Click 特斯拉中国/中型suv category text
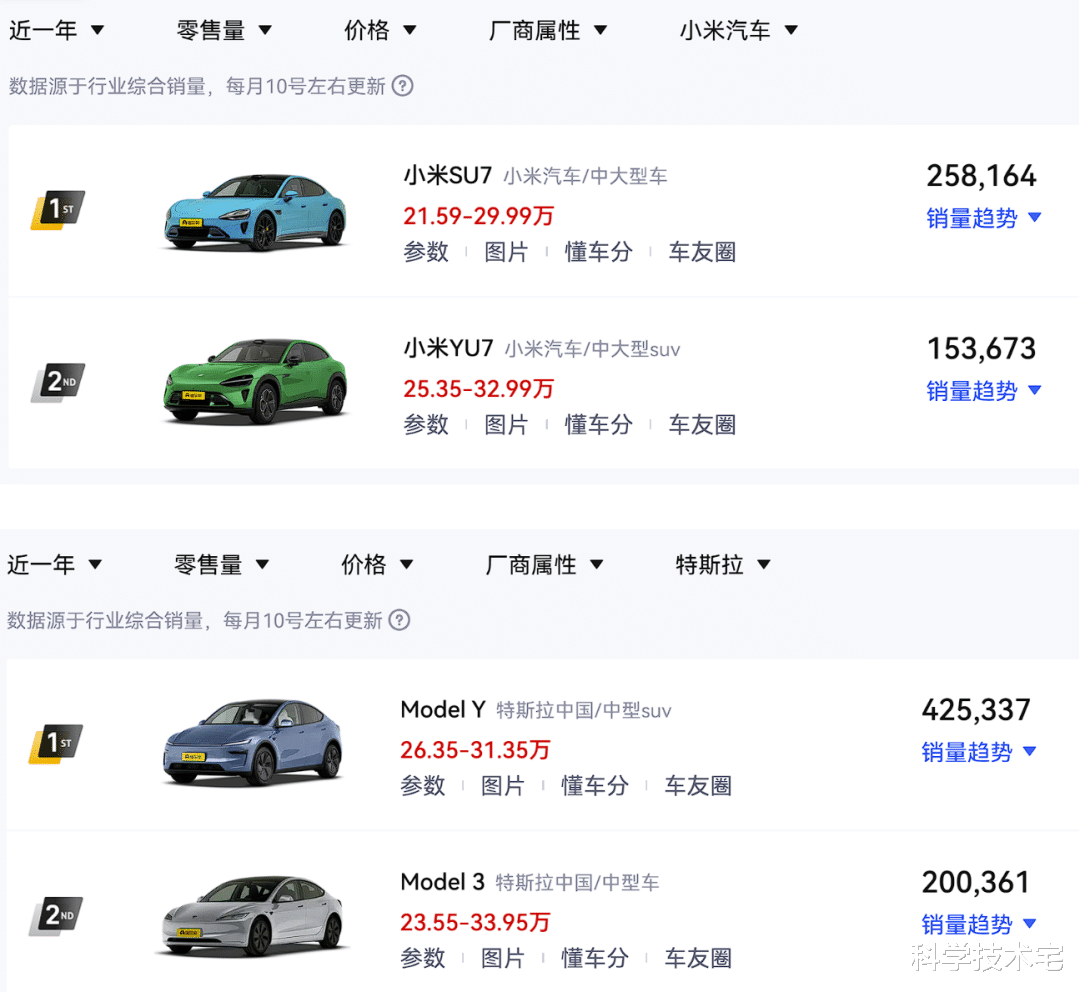This screenshot has height=992, width=1080. coord(583,711)
